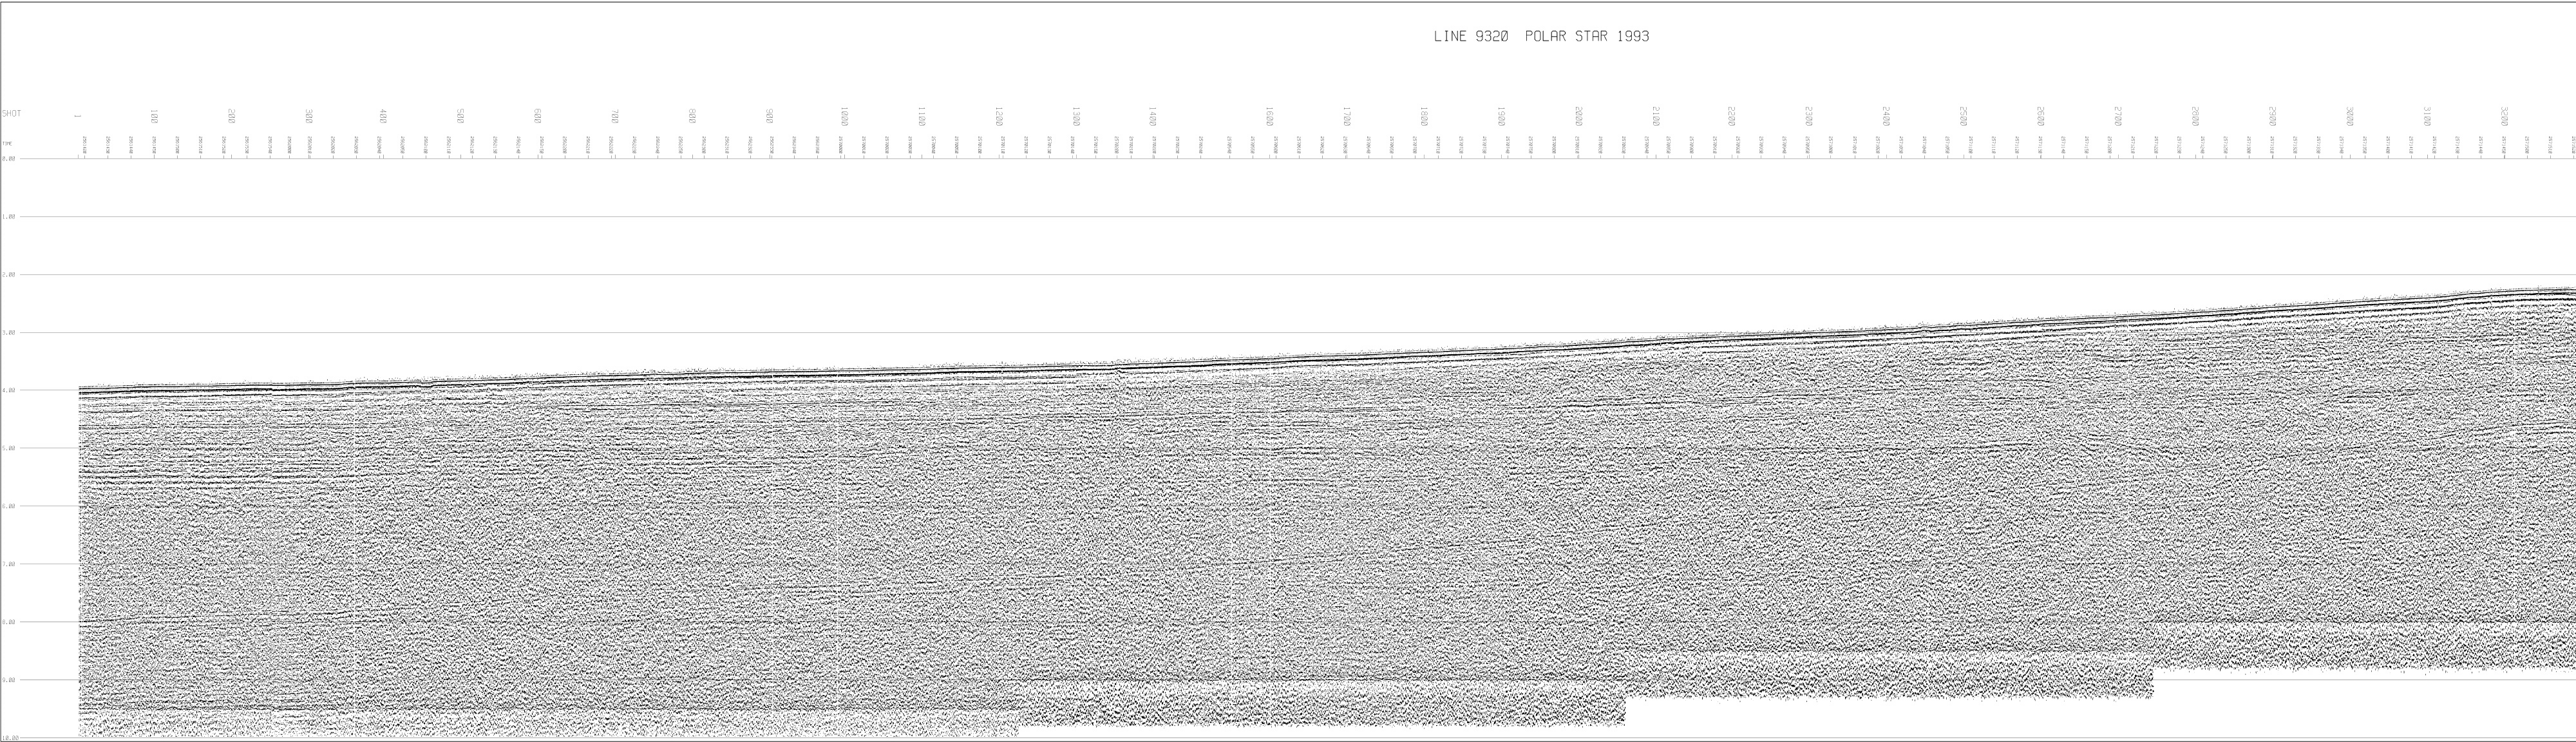The height and width of the screenshot is (742, 2576).
Task: Select shot label 1900
Action: click(1501, 116)
